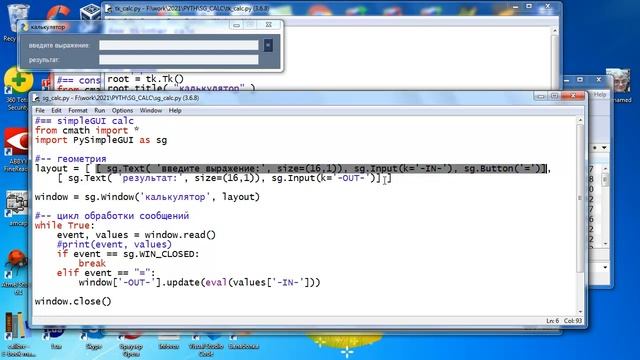Open the Skype desktop icon
This screenshot has width=640, height=360.
[x=93, y=337]
